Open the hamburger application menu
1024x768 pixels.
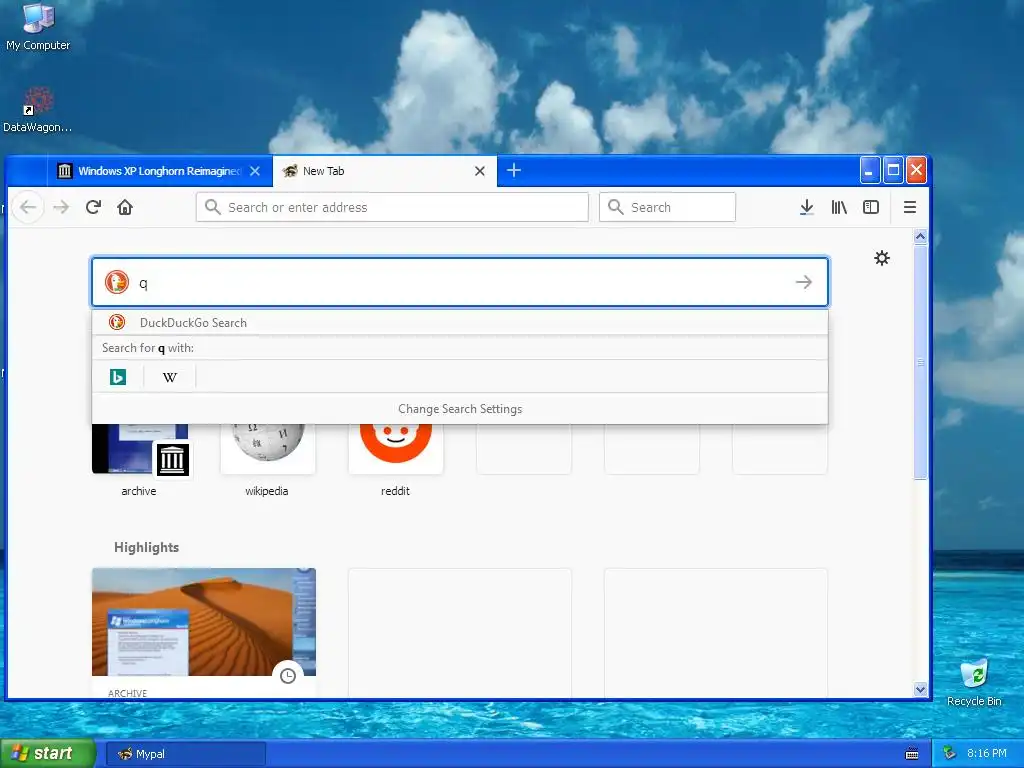[910, 208]
